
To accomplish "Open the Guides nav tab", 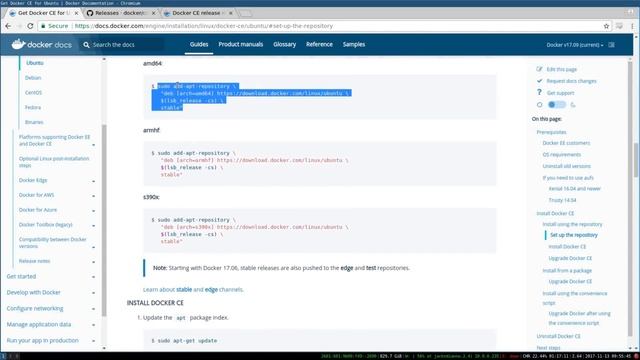I will coord(199,44).
